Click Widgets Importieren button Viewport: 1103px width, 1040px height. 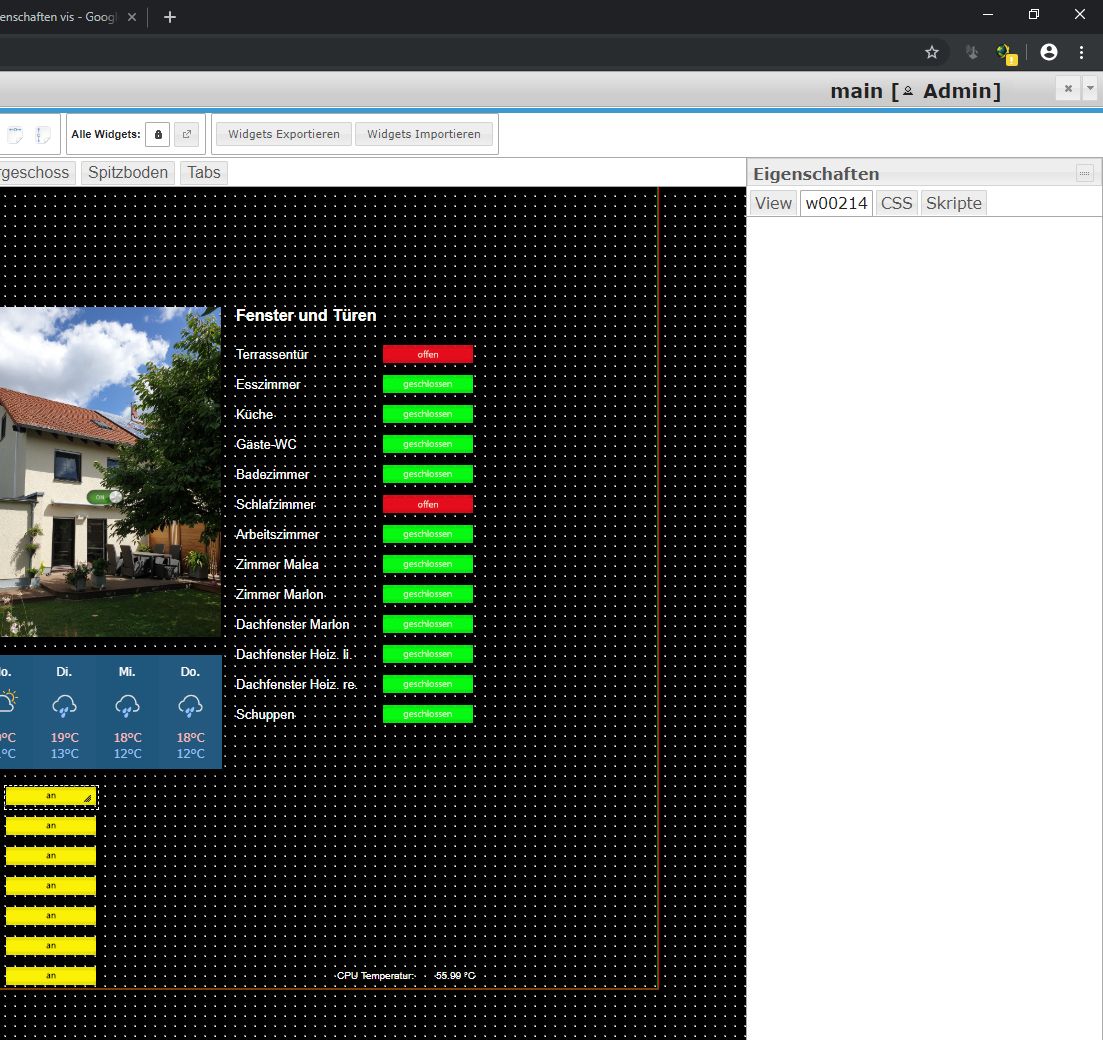point(423,134)
